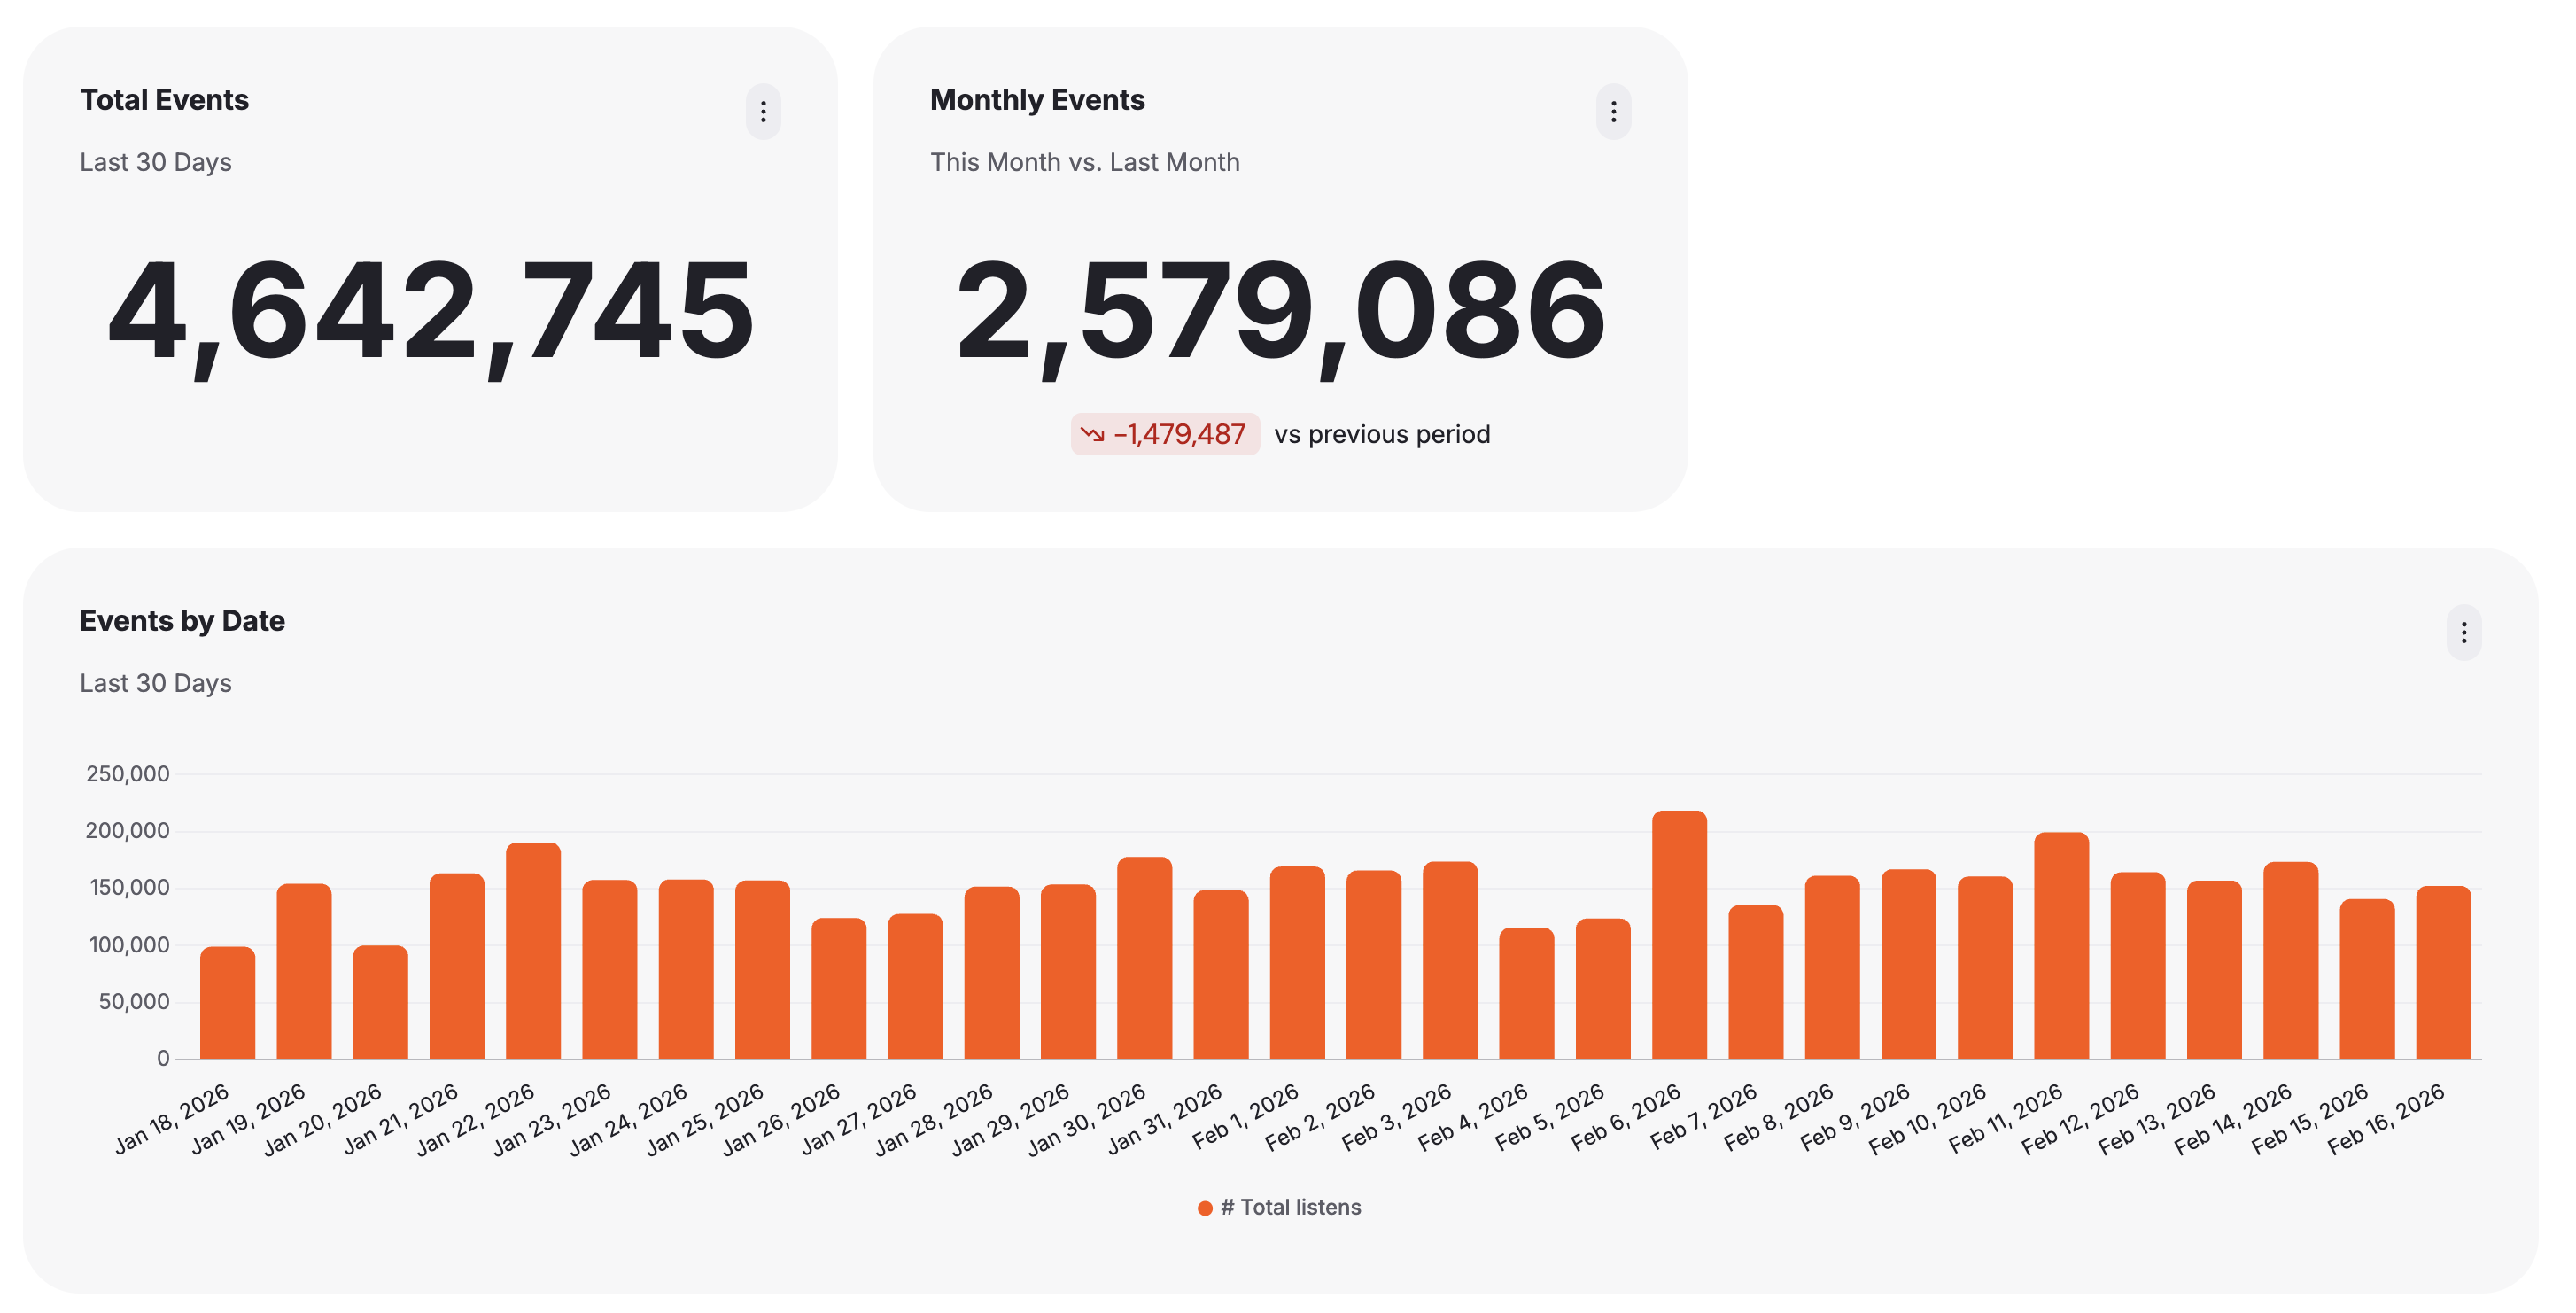This screenshot has width=2576, height=1313.
Task: Click the Monthly Events card title
Action: (1037, 100)
